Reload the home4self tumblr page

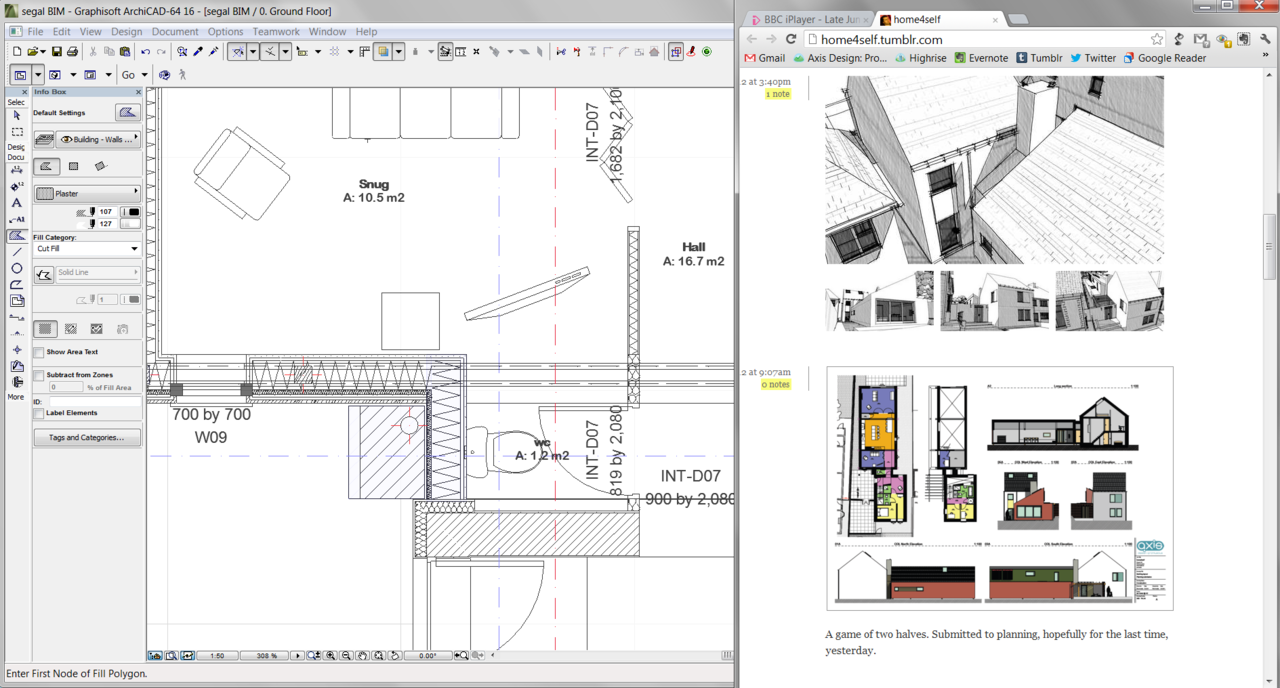coord(790,39)
